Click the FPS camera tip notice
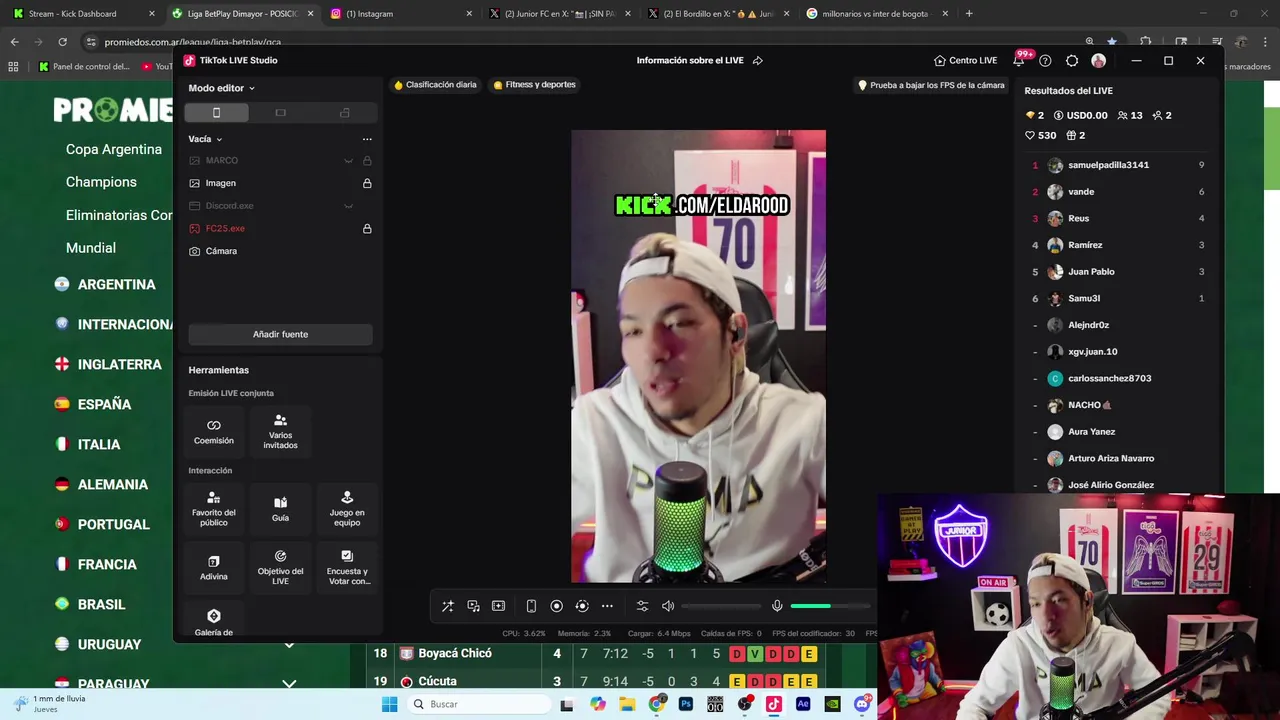 931,86
